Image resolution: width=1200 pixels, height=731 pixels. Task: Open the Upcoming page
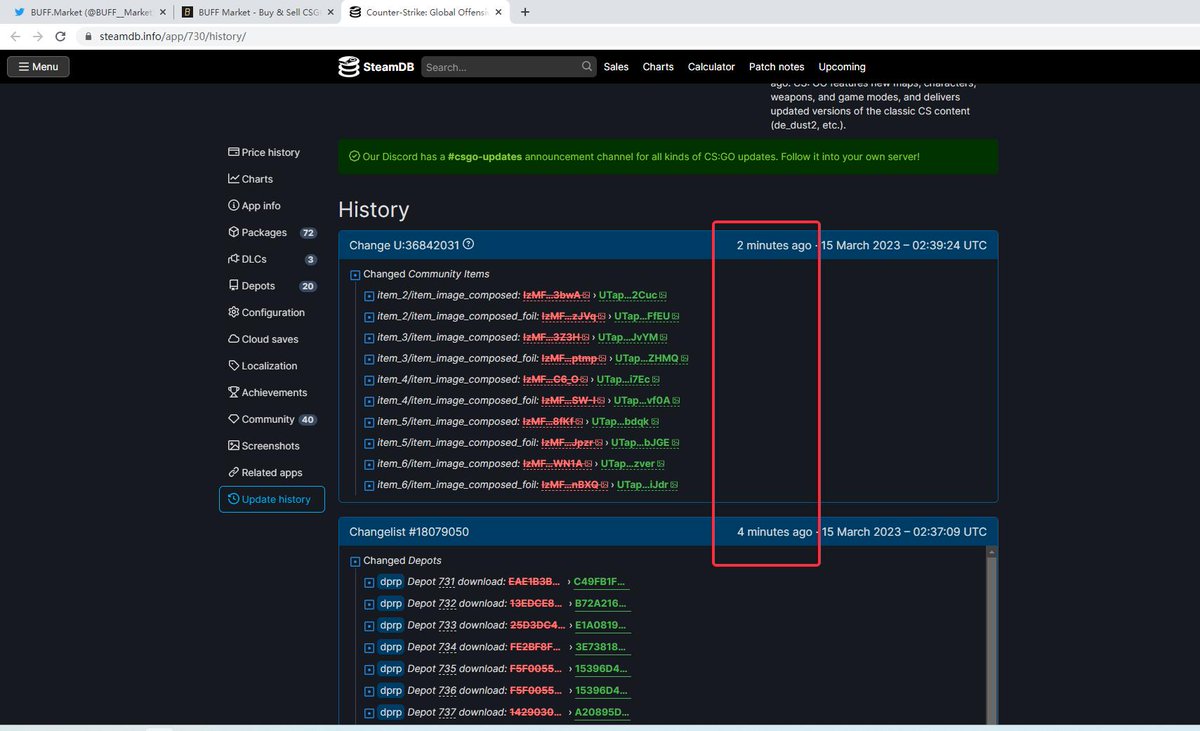point(841,67)
